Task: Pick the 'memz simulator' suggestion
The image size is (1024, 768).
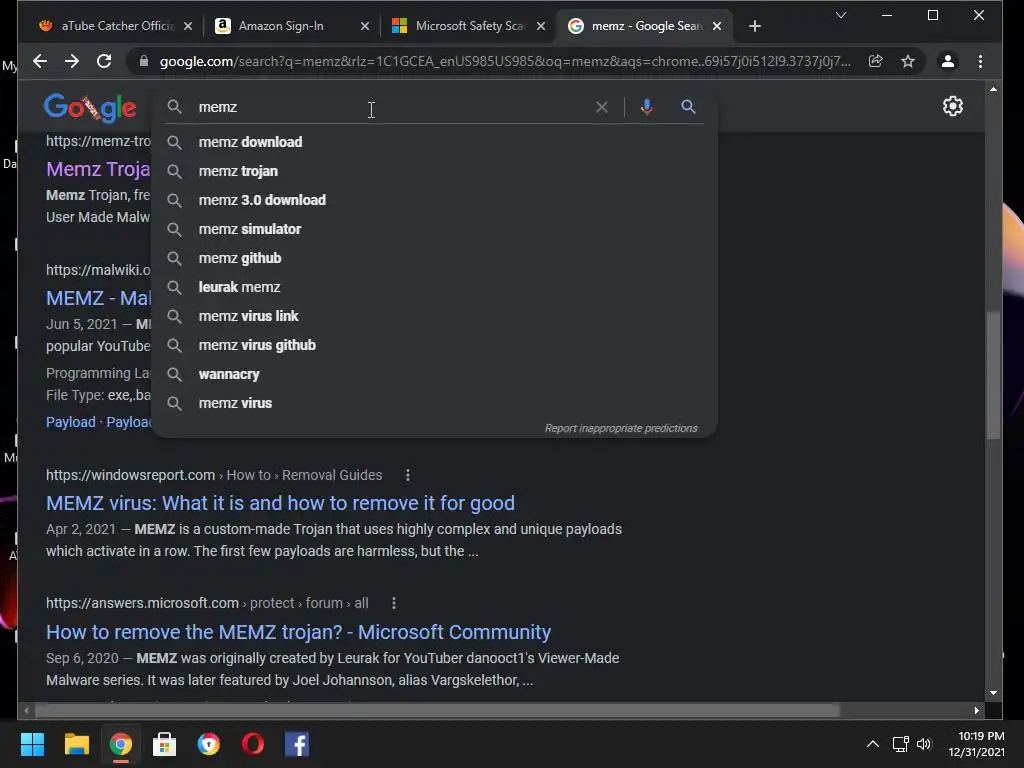Action: tap(434, 229)
